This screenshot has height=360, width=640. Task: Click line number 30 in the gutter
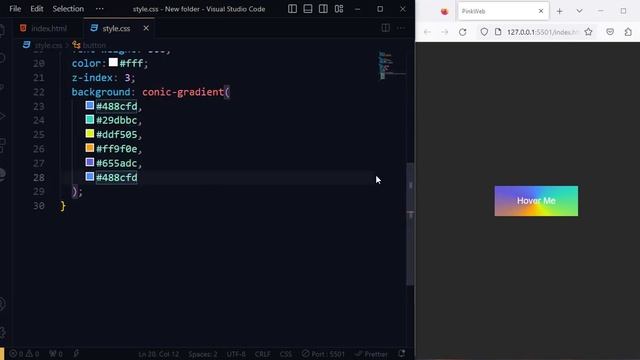(39, 206)
